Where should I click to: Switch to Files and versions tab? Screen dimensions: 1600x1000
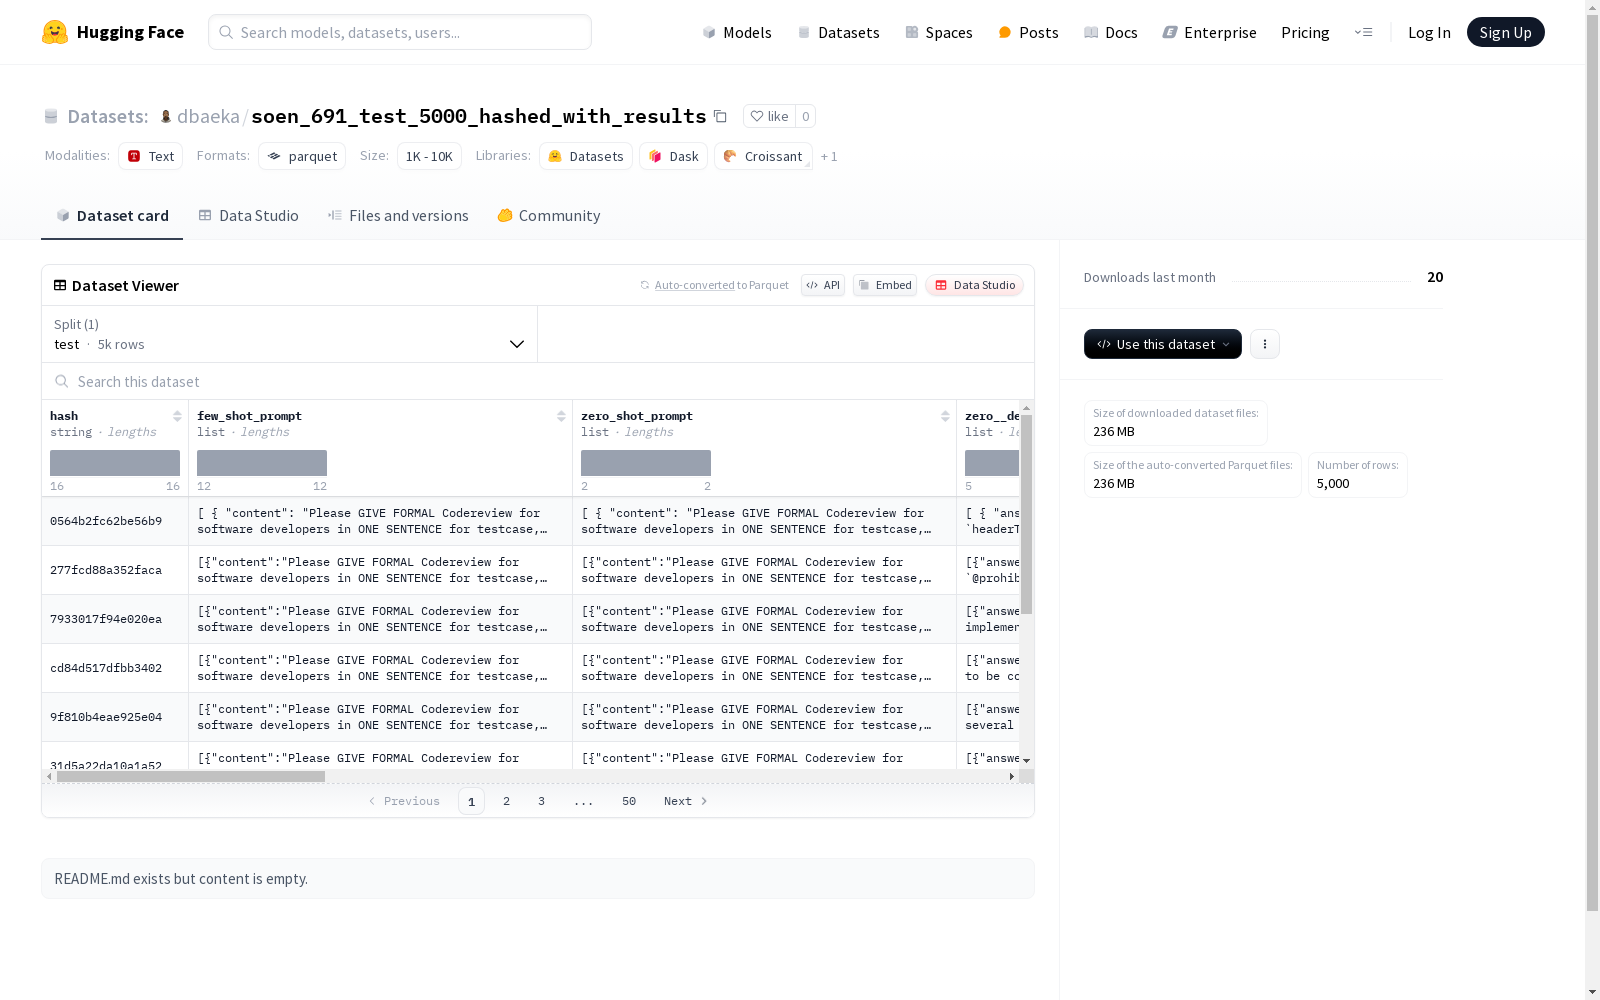(398, 216)
